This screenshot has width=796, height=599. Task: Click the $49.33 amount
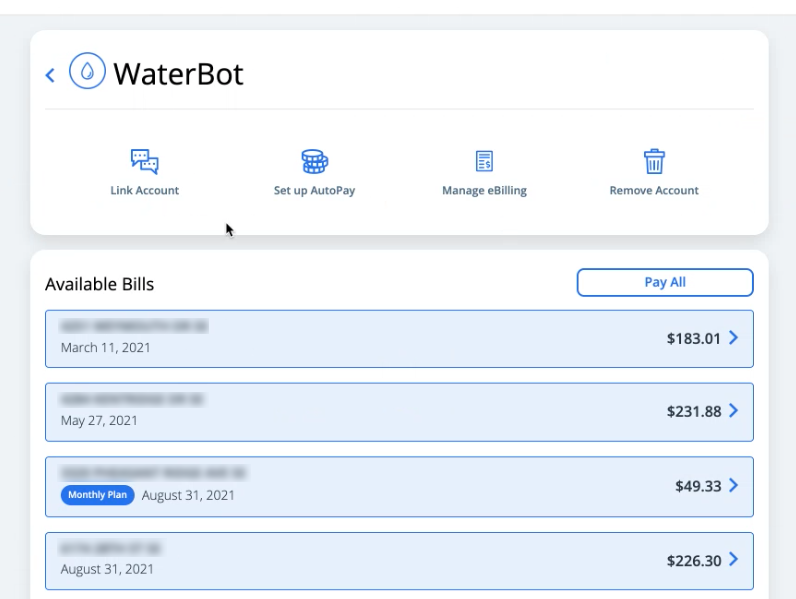(x=698, y=486)
